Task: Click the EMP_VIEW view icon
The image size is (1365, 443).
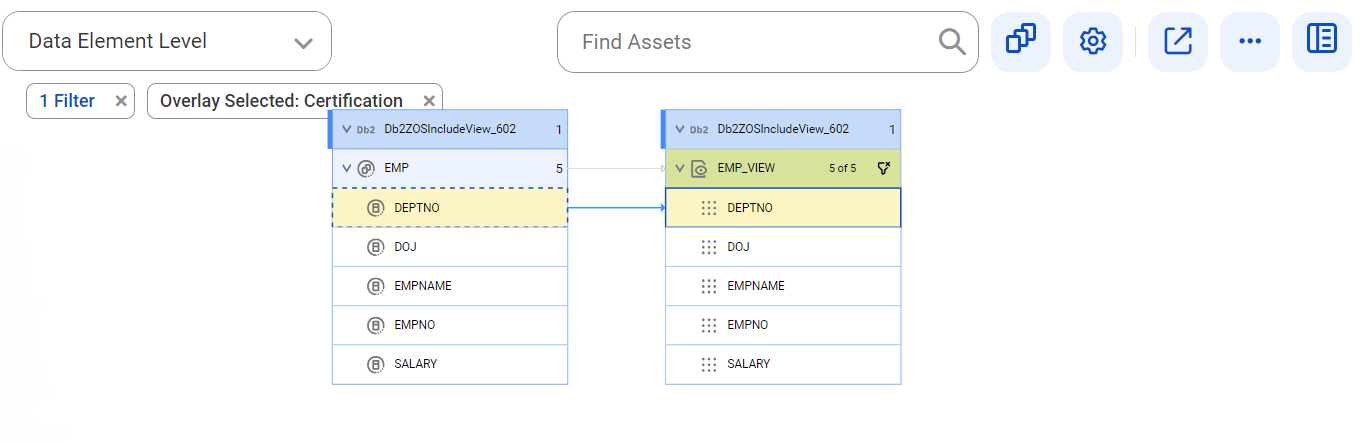Action: (x=700, y=168)
